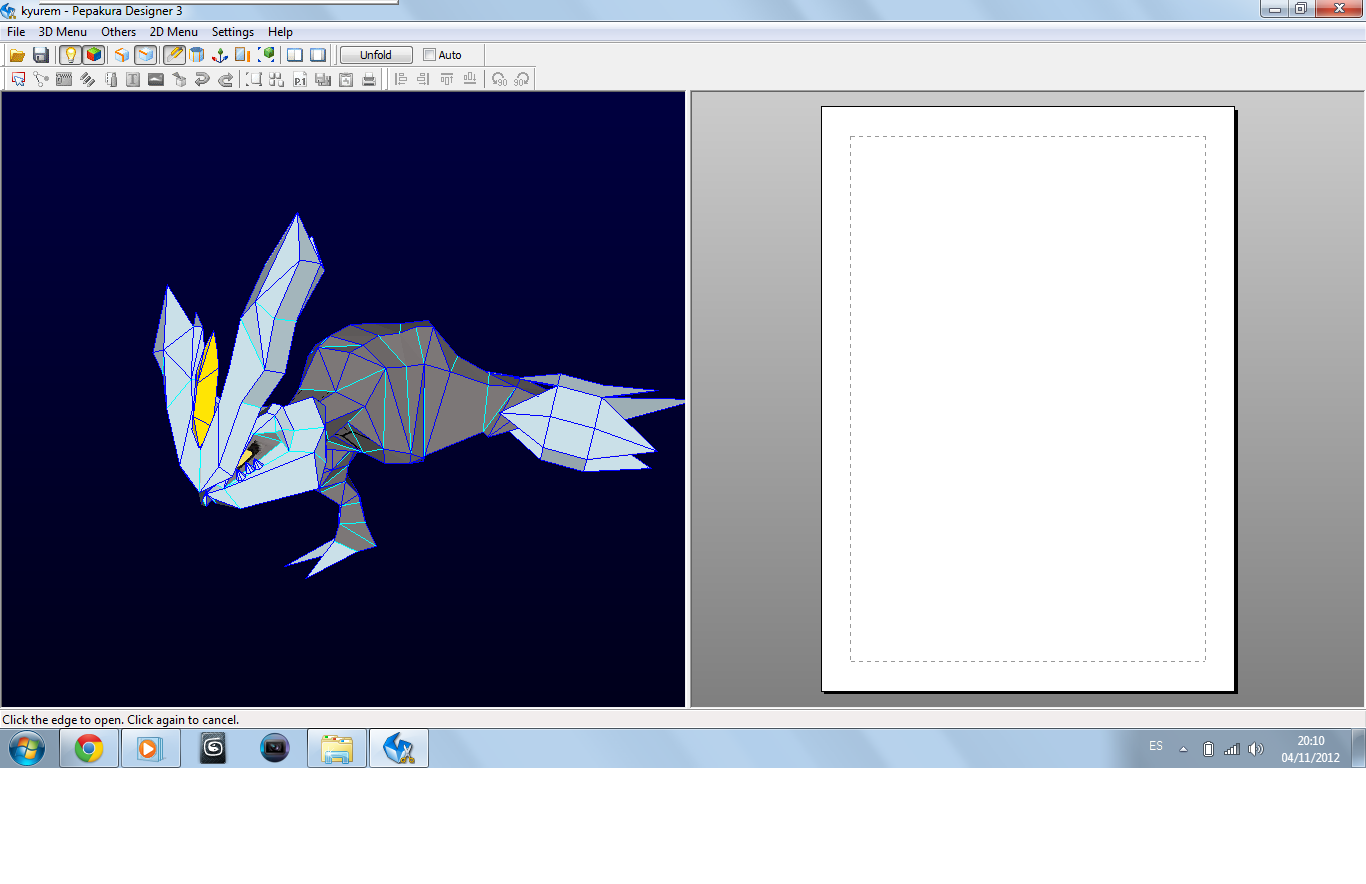The image size is (1366, 884).
Task: Click the 'P.1' page number icon
Action: click(300, 79)
